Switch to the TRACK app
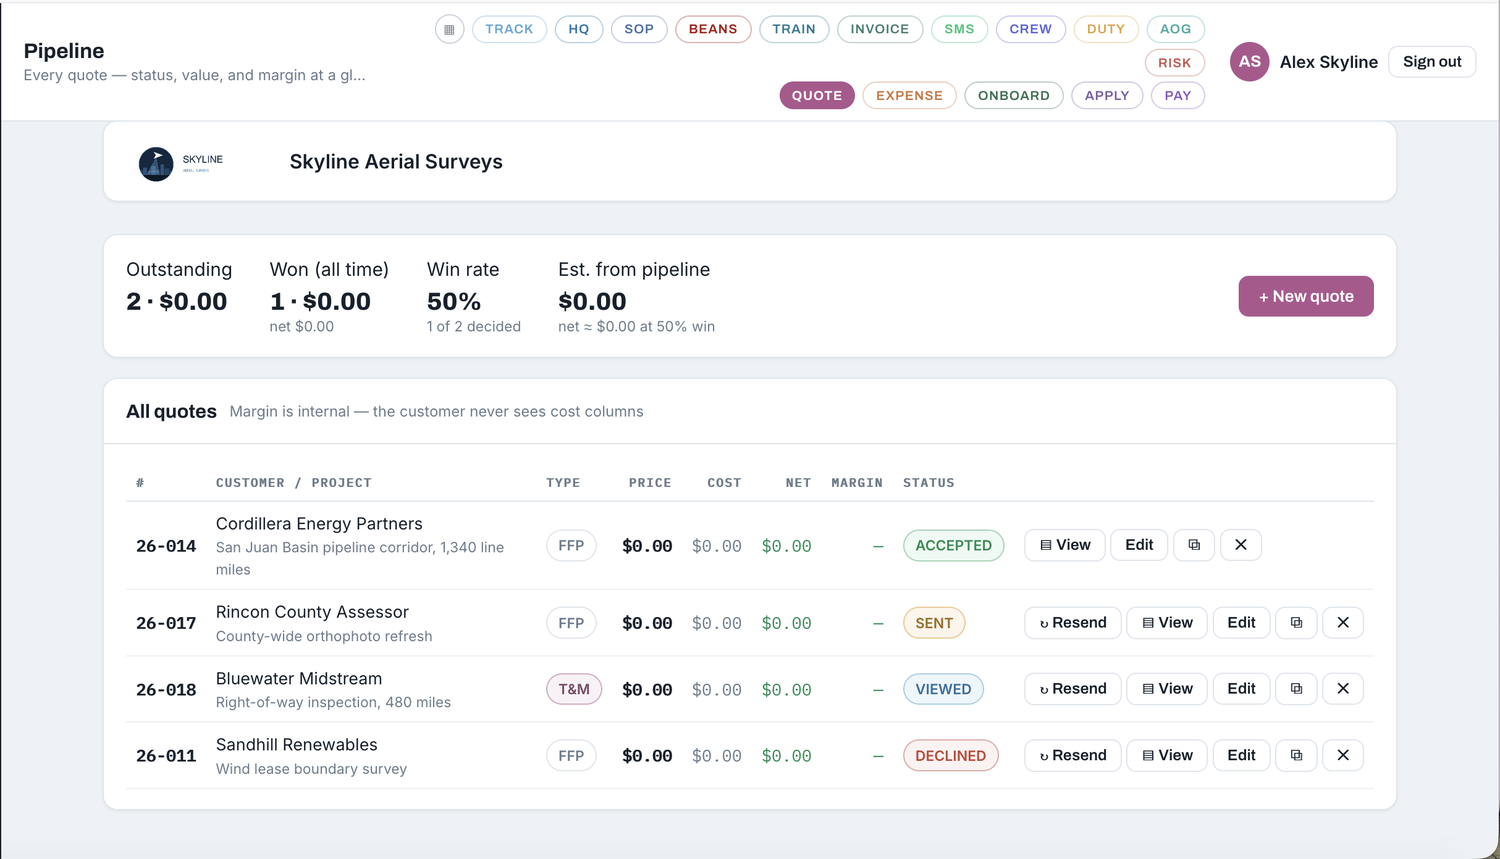The width and height of the screenshot is (1500, 859). point(509,29)
